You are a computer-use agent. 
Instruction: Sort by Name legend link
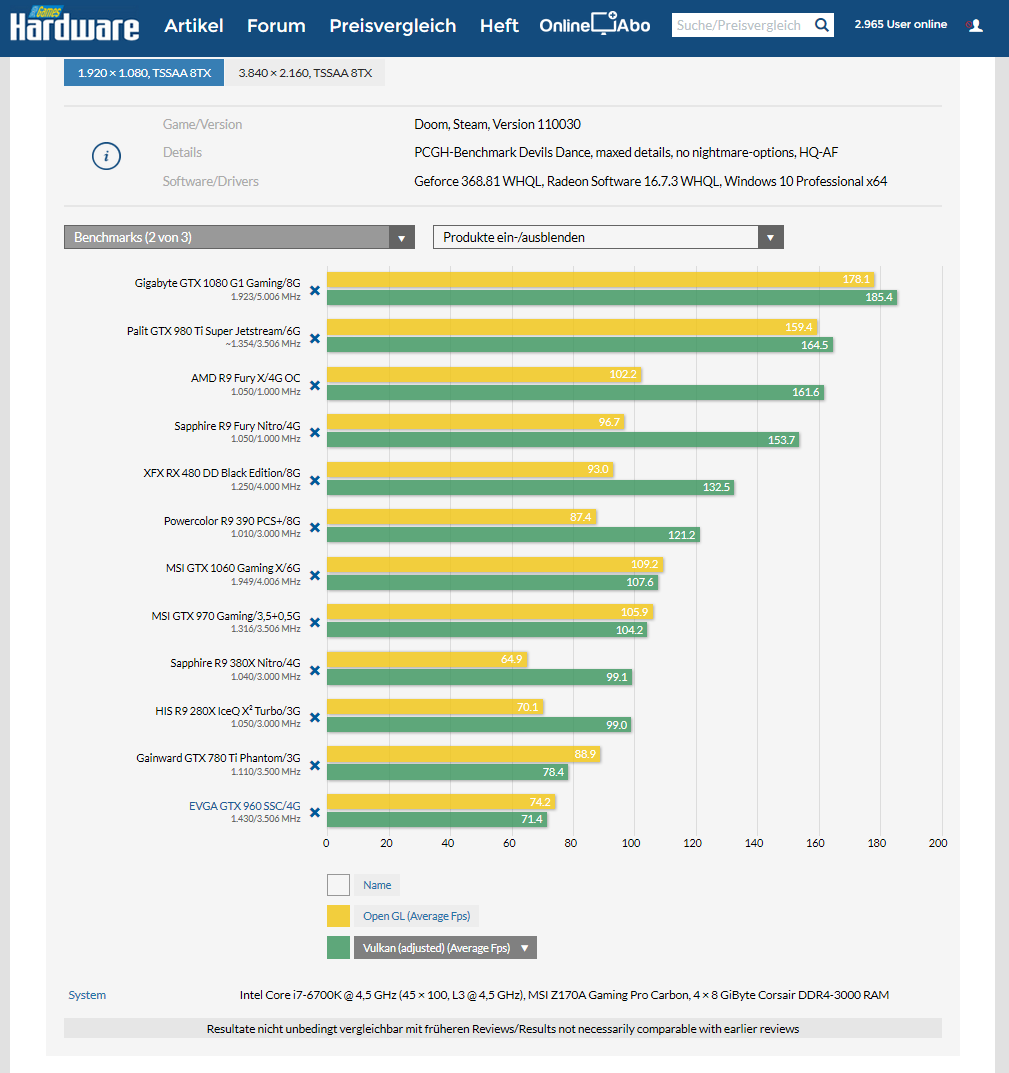[x=377, y=885]
